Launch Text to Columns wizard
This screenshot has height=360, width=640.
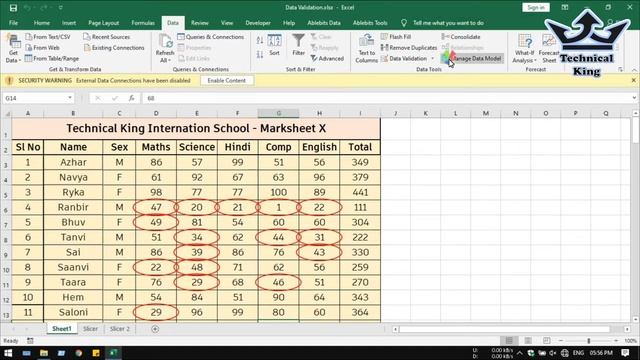coord(366,49)
